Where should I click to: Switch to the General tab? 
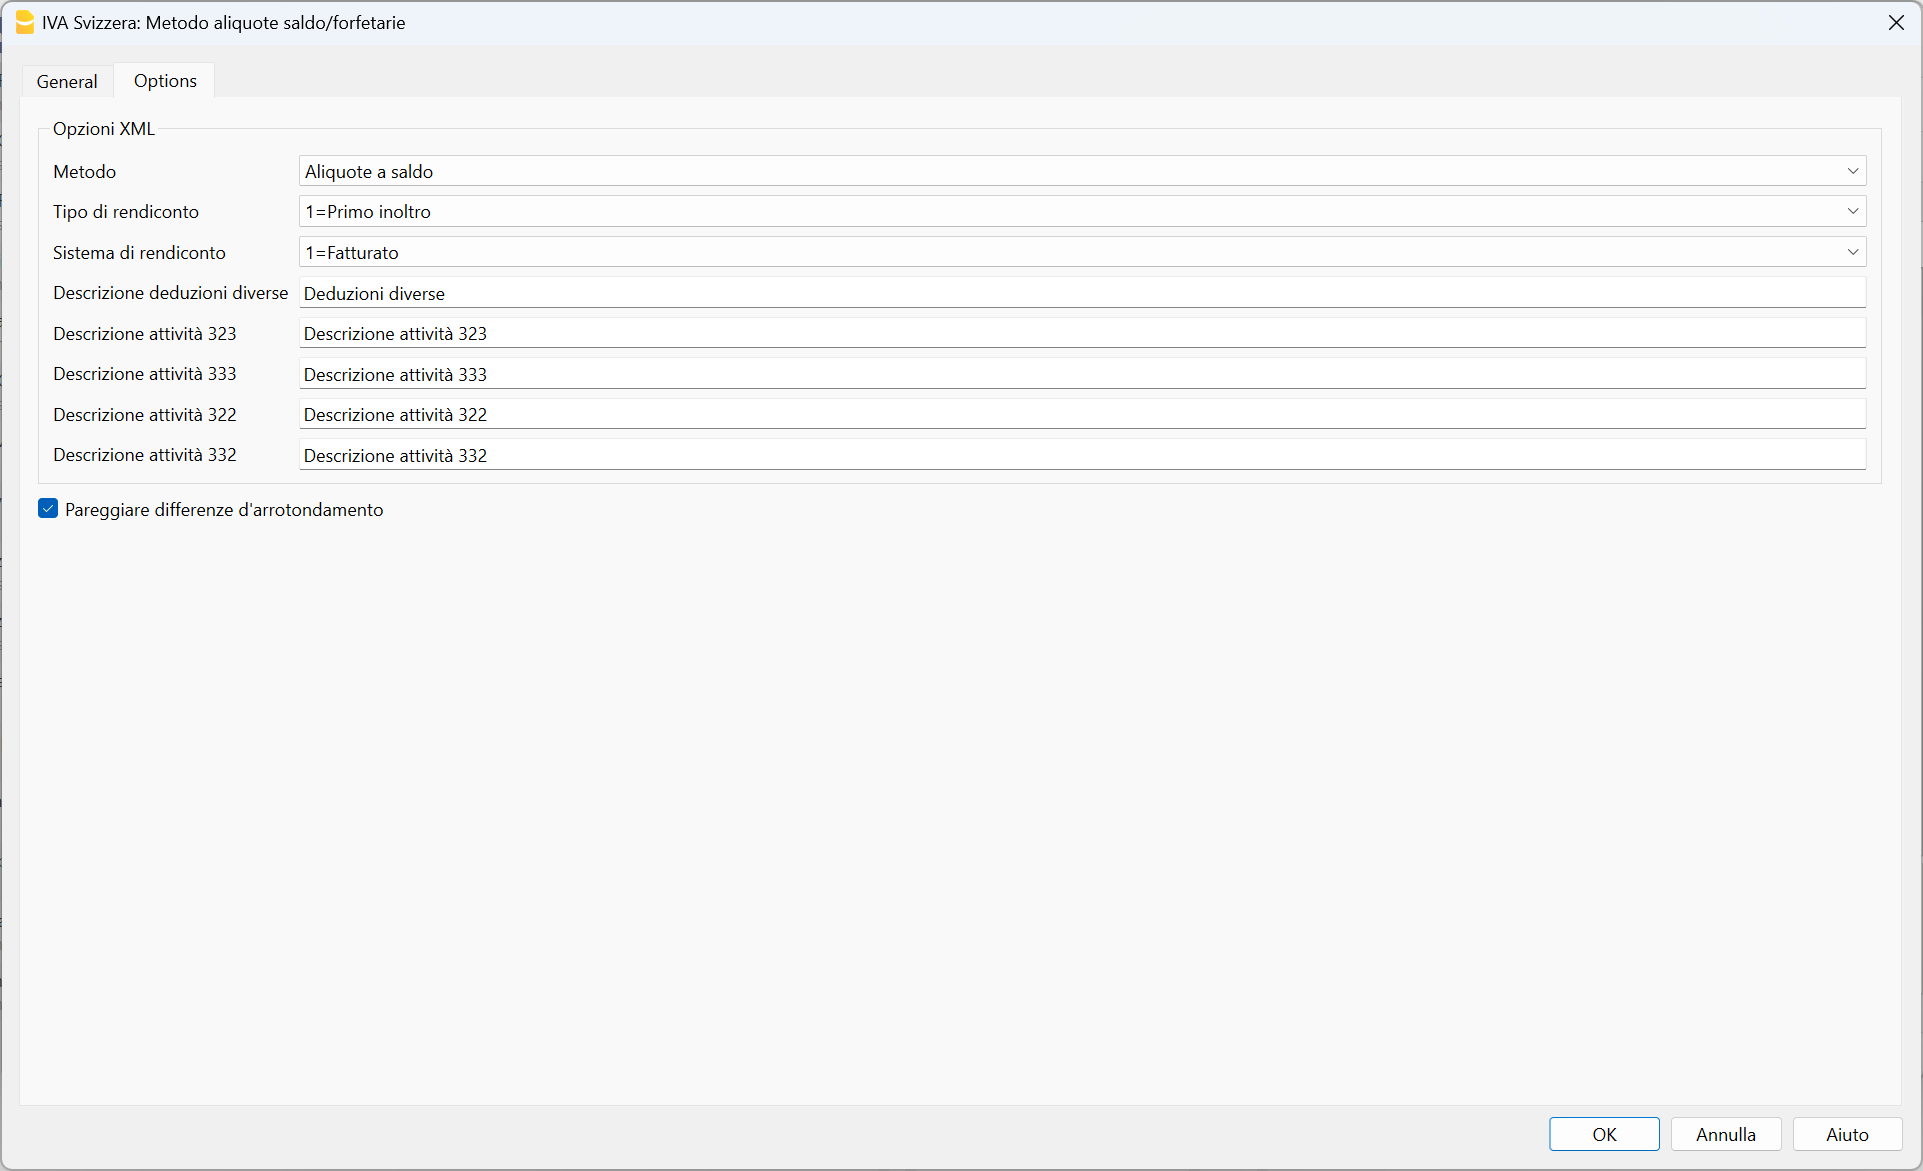click(x=67, y=81)
